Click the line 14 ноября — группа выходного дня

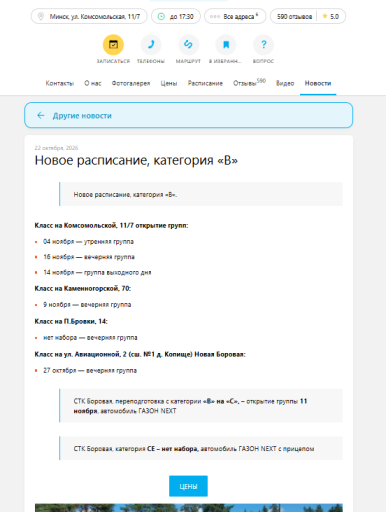[97, 272]
